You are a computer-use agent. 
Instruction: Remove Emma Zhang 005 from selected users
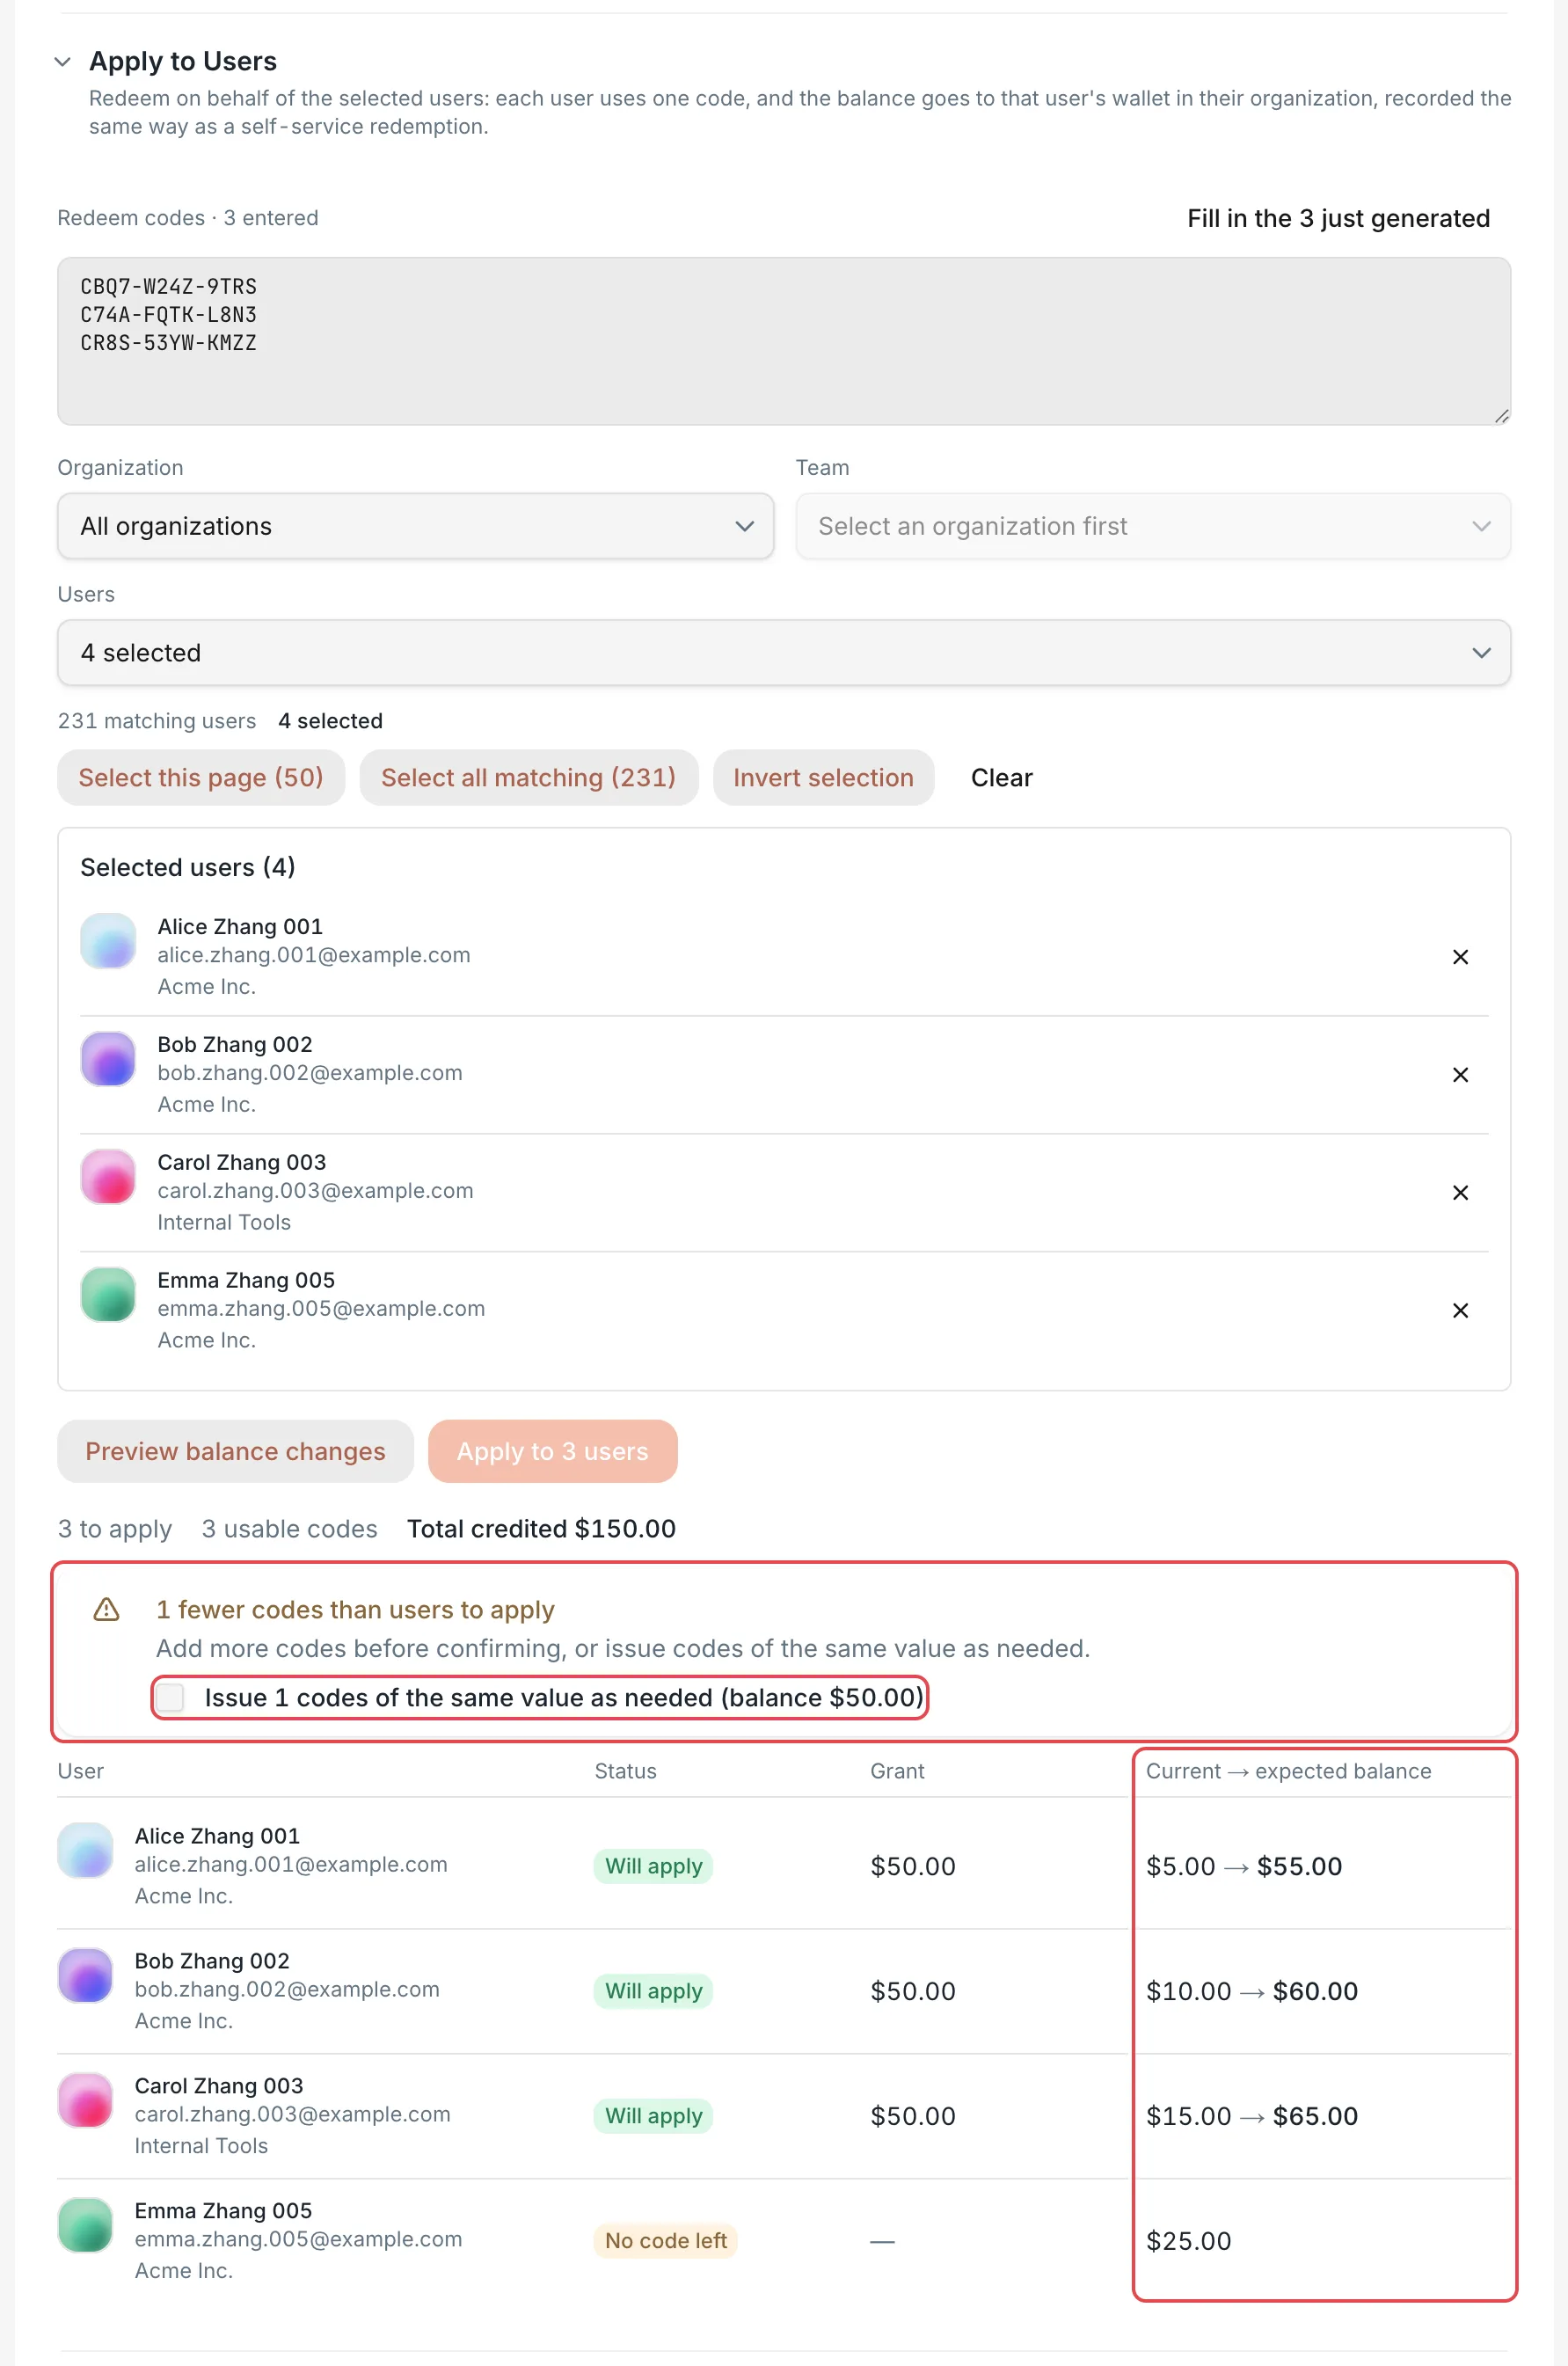click(x=1459, y=1311)
